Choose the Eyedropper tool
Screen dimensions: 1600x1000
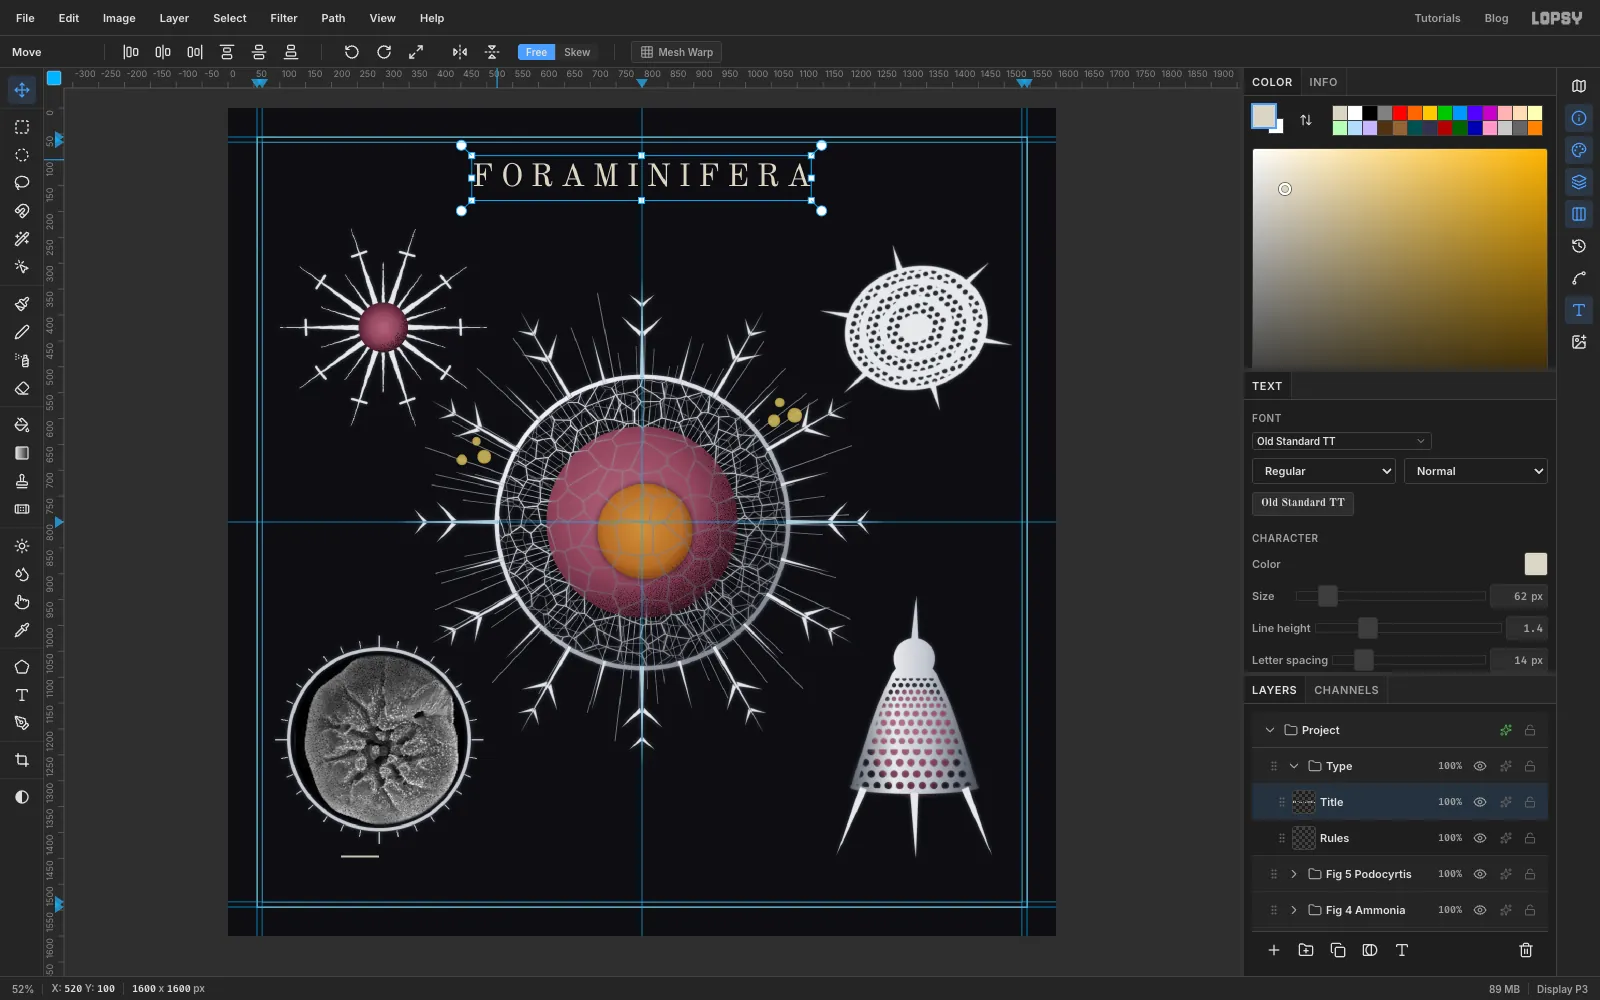(22, 630)
